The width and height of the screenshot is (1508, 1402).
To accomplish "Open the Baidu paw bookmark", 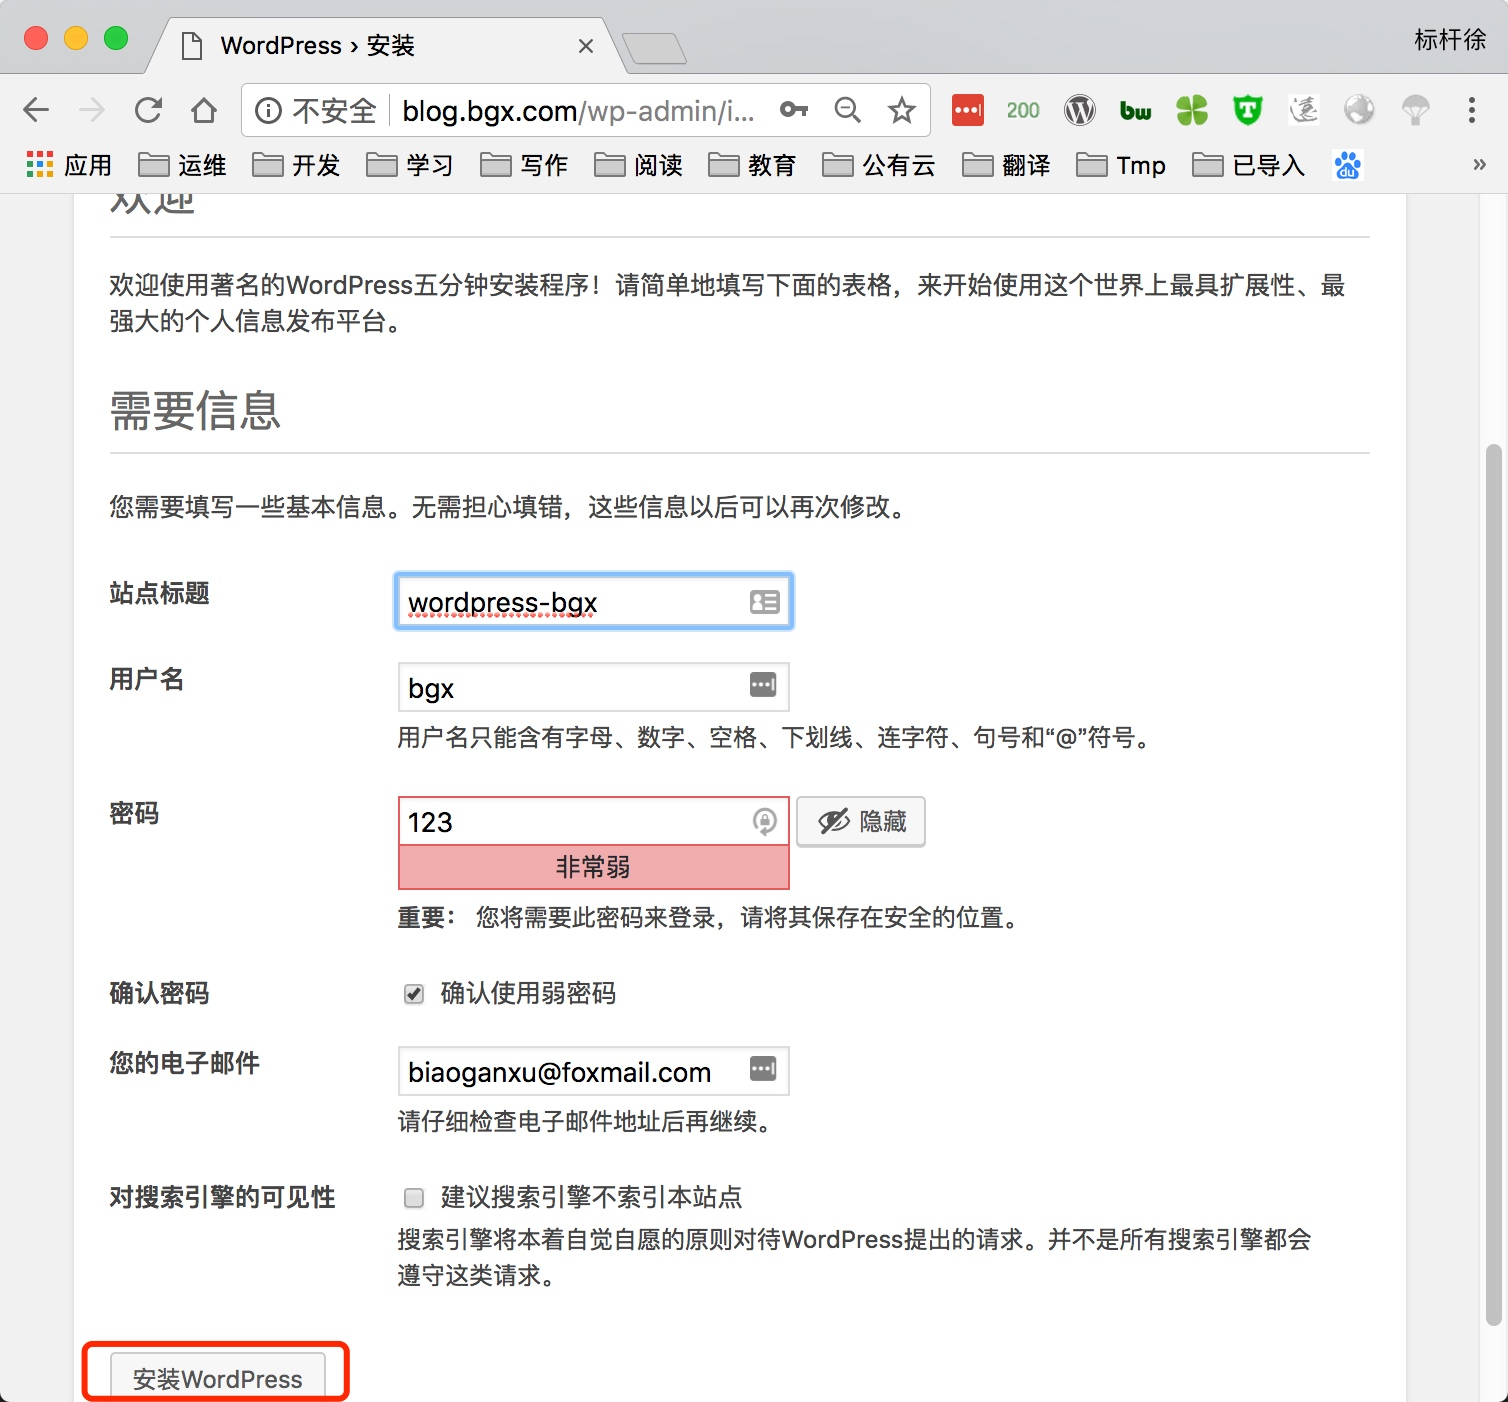I will click(x=1348, y=165).
